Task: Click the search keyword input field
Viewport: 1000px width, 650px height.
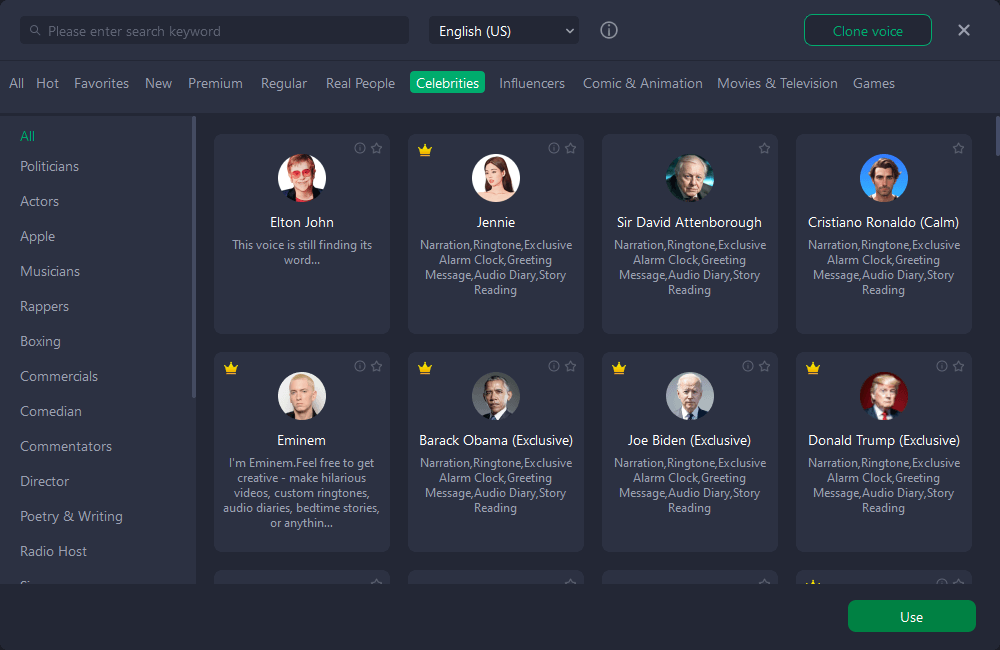Action: (220, 31)
